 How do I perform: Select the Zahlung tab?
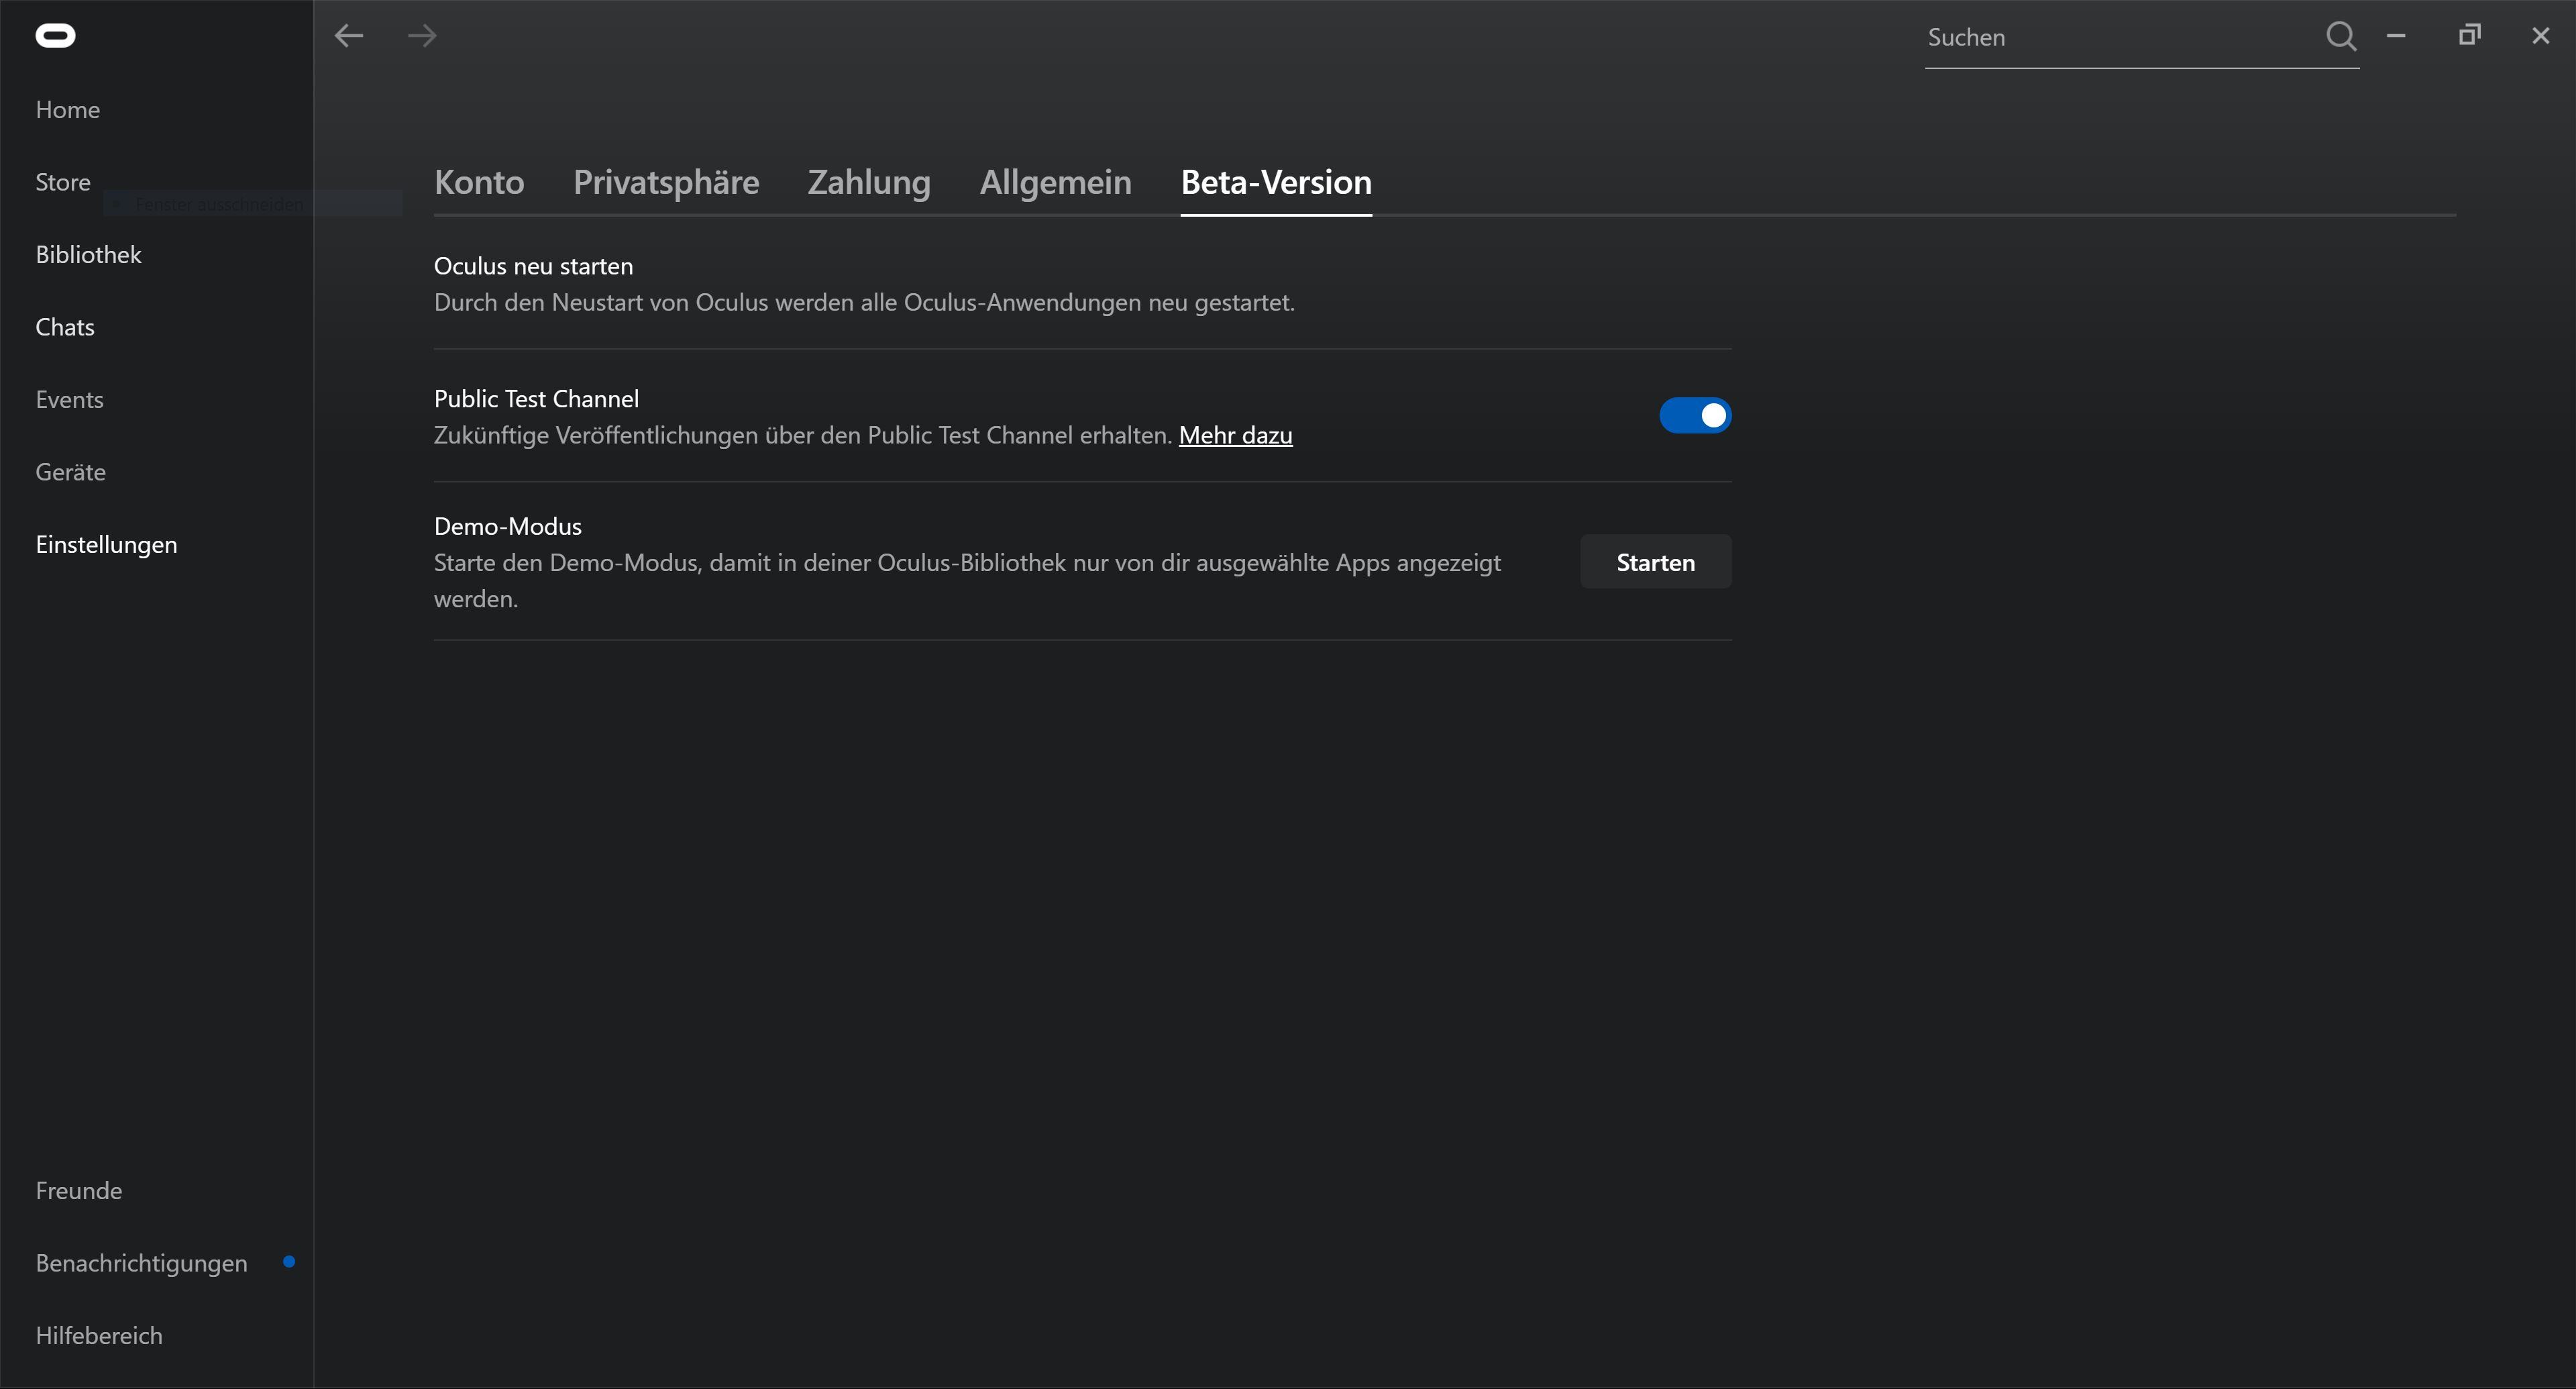(869, 182)
